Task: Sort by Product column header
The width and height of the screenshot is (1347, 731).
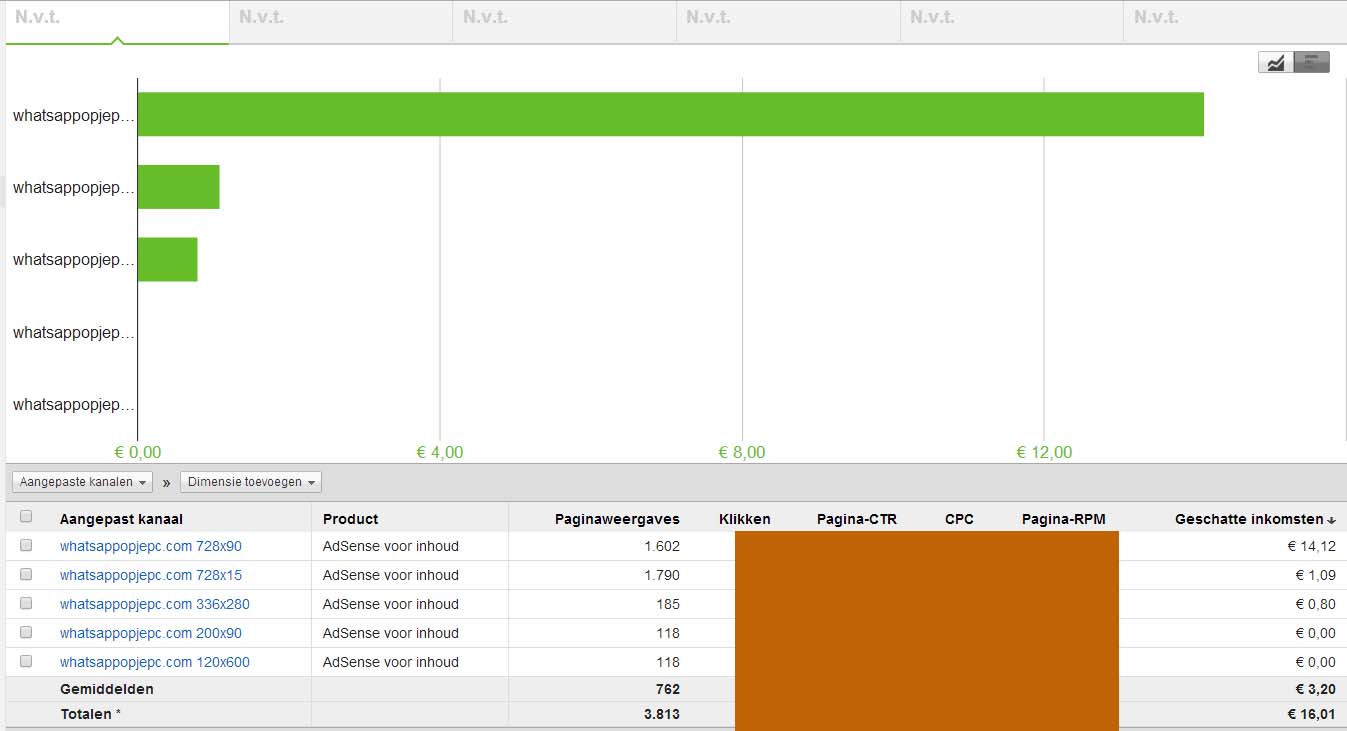Action: coord(351,519)
